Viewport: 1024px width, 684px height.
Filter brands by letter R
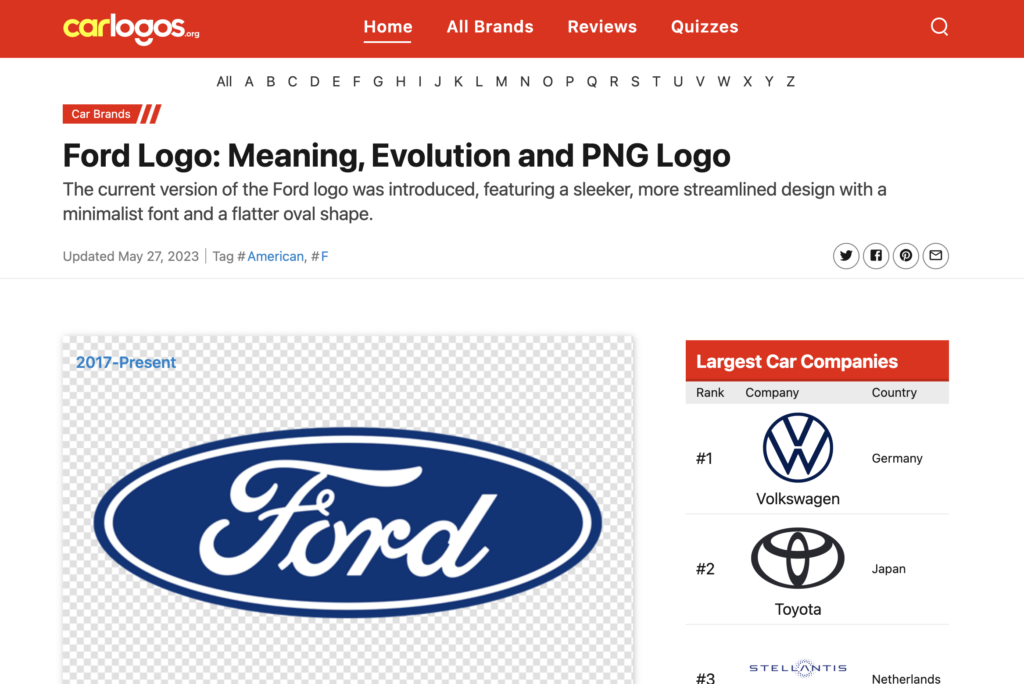614,82
